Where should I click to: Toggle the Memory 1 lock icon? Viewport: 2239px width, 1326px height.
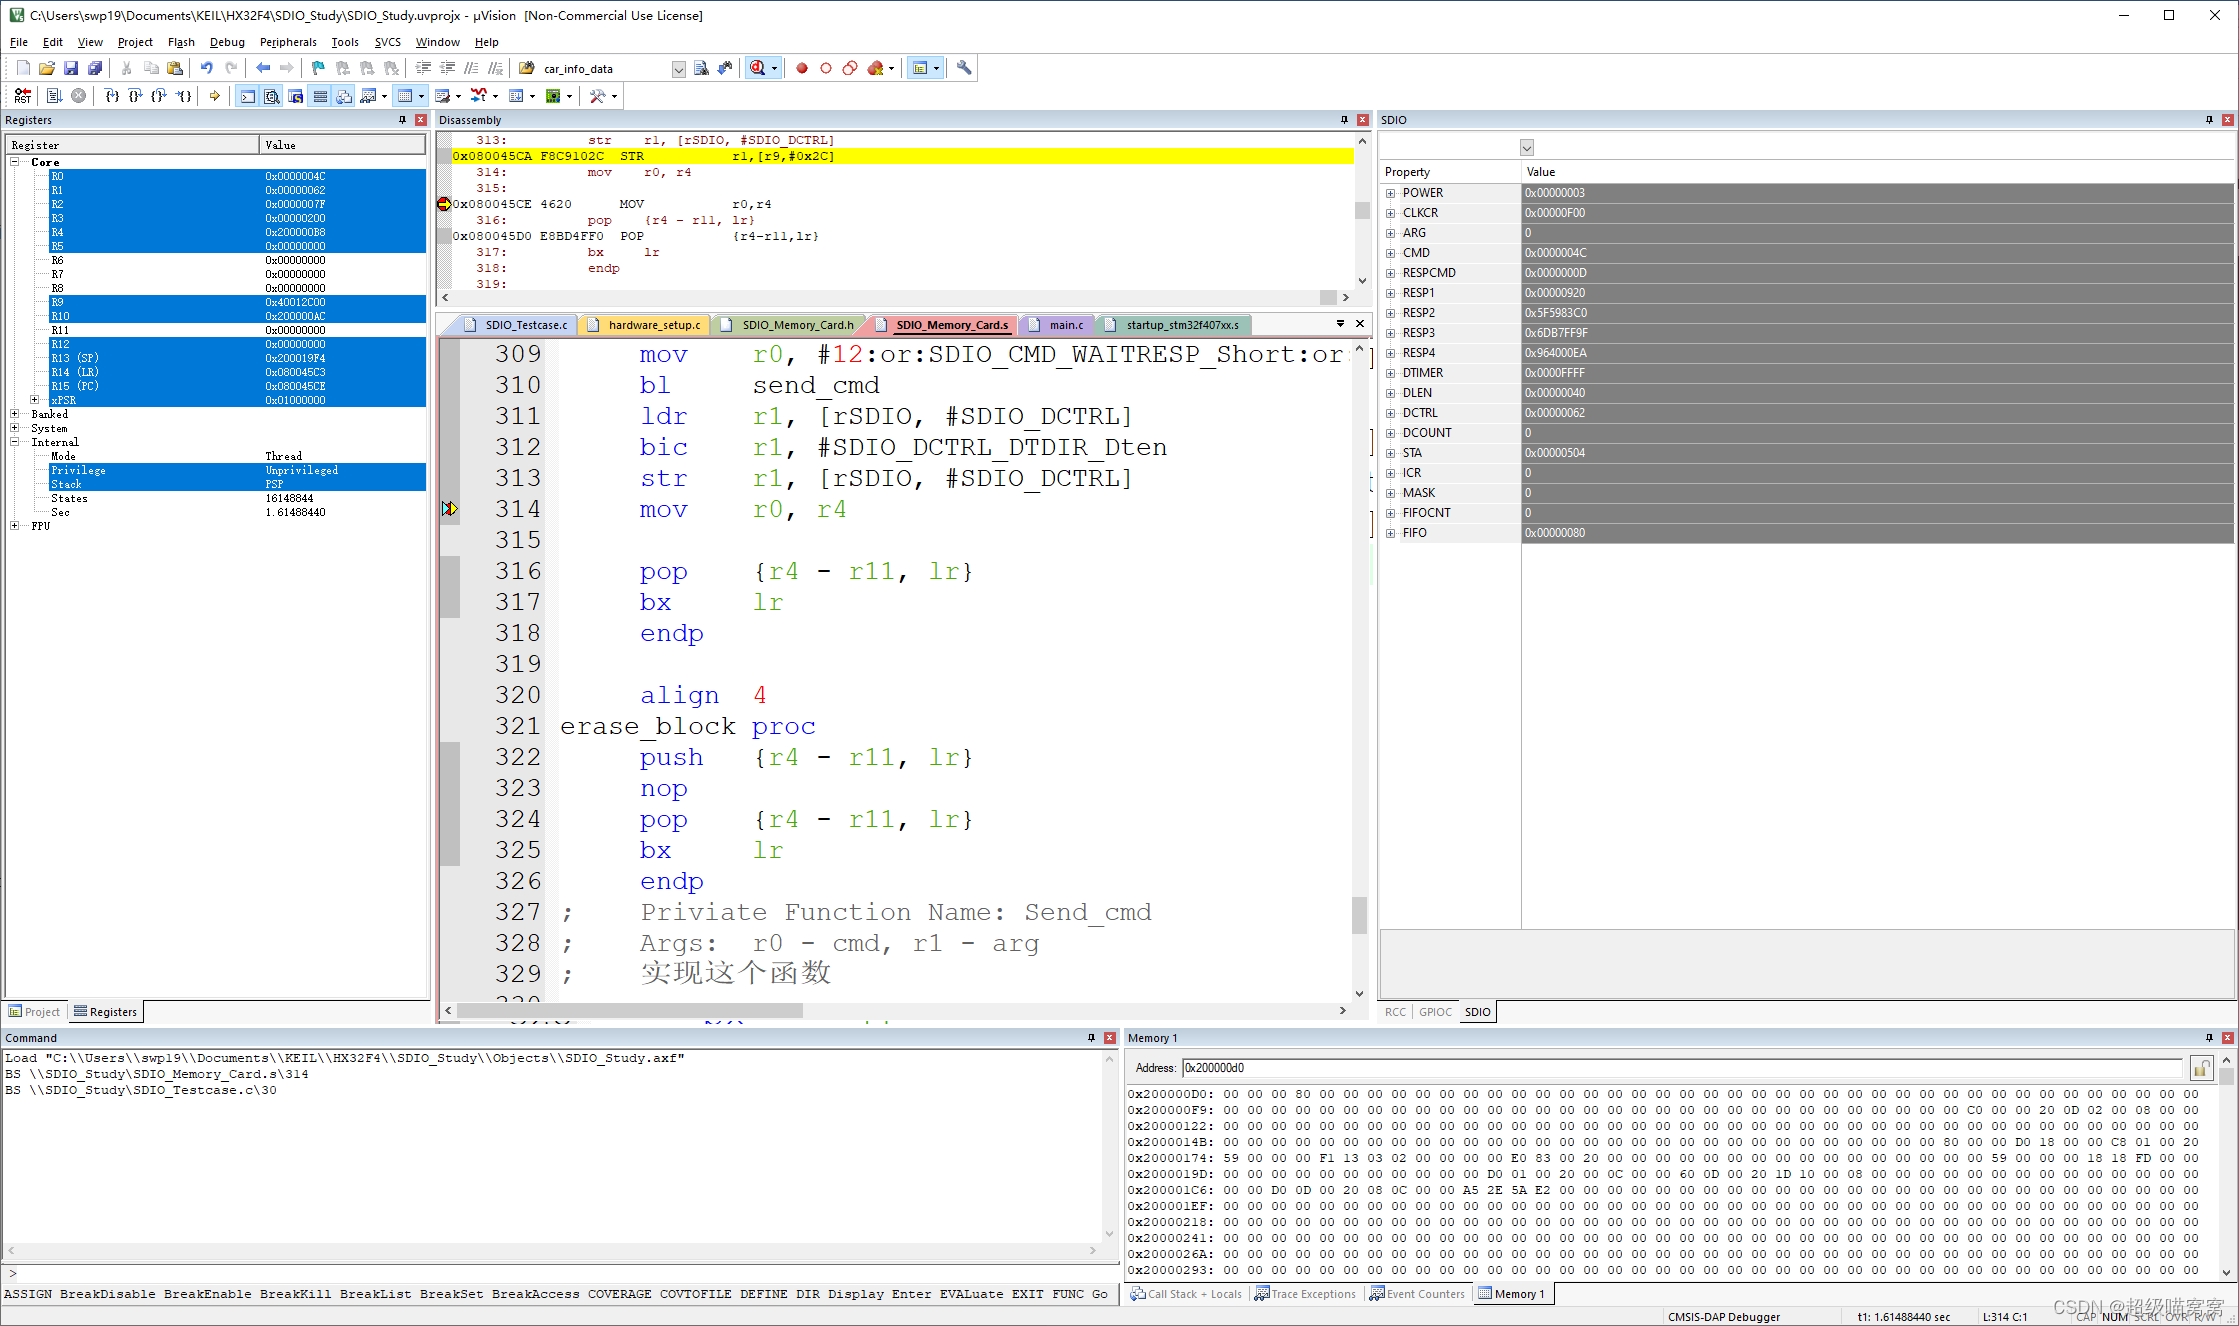[2201, 1068]
